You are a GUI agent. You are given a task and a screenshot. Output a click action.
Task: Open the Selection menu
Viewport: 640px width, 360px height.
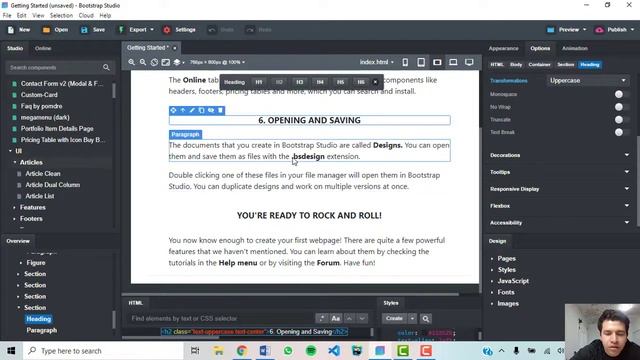[61, 16]
